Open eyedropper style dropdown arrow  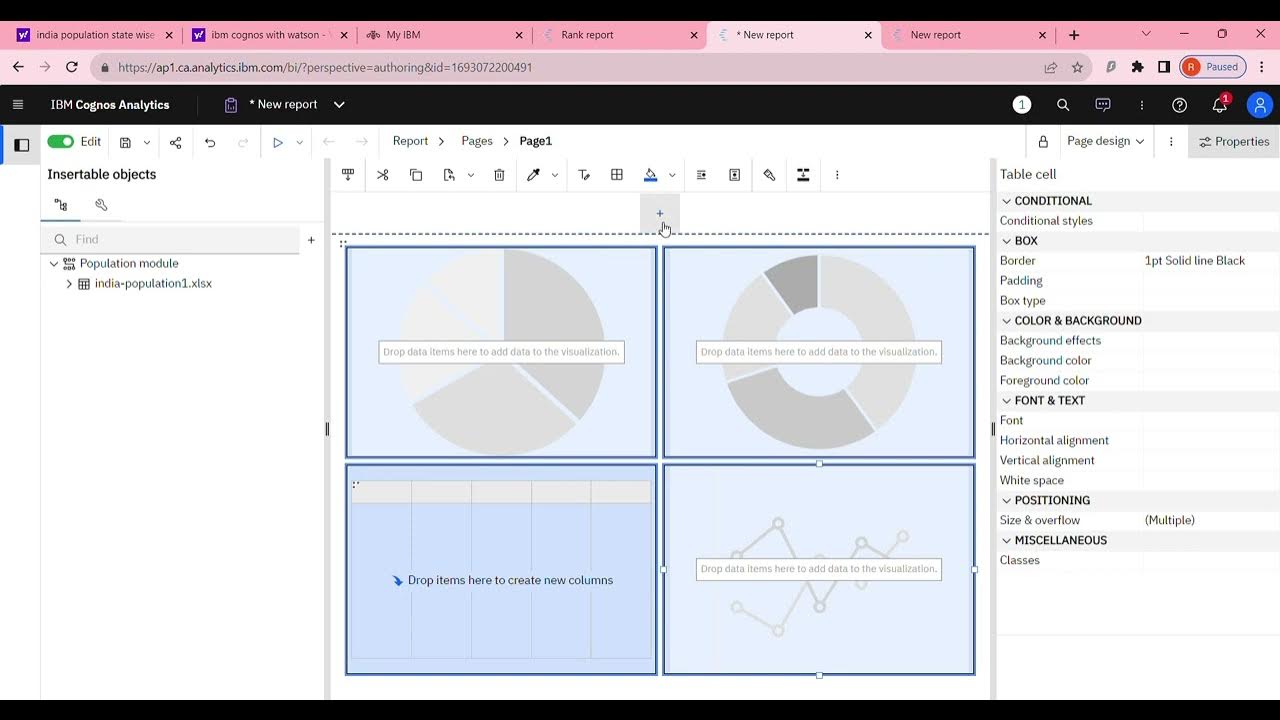pos(555,175)
